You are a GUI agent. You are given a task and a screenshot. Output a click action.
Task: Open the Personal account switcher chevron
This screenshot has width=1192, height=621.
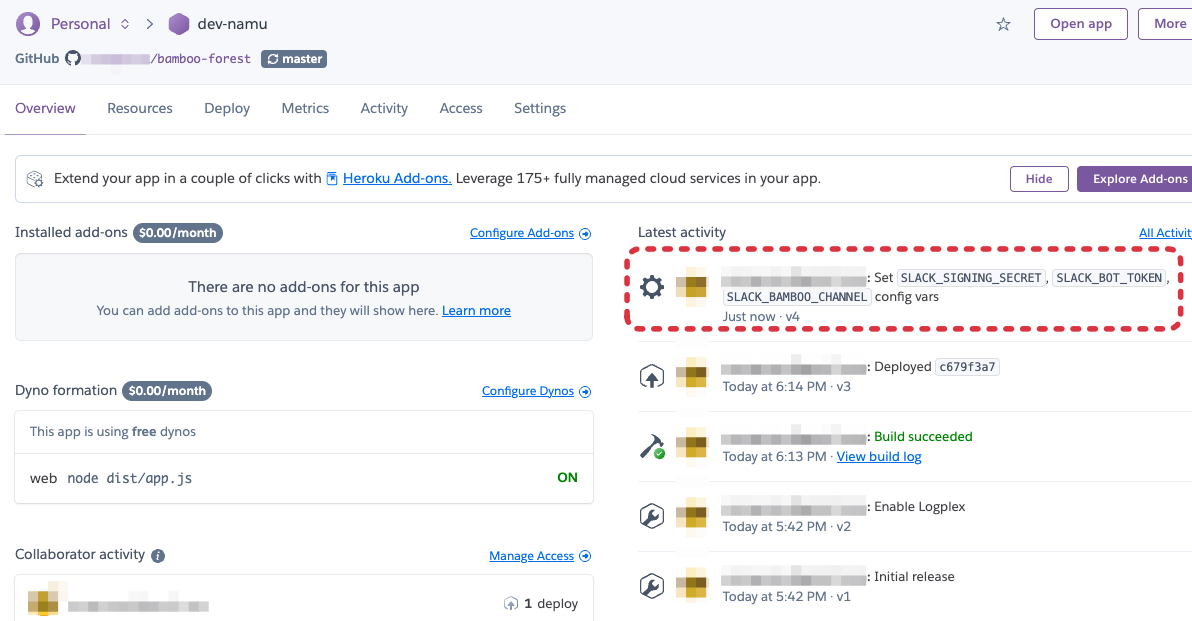coord(125,24)
